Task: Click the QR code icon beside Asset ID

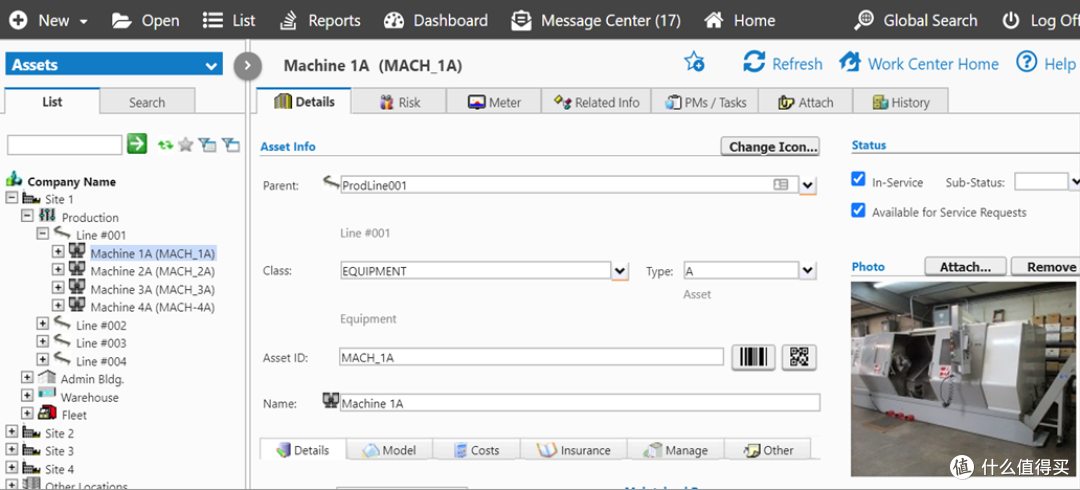Action: pyautogui.click(x=799, y=357)
